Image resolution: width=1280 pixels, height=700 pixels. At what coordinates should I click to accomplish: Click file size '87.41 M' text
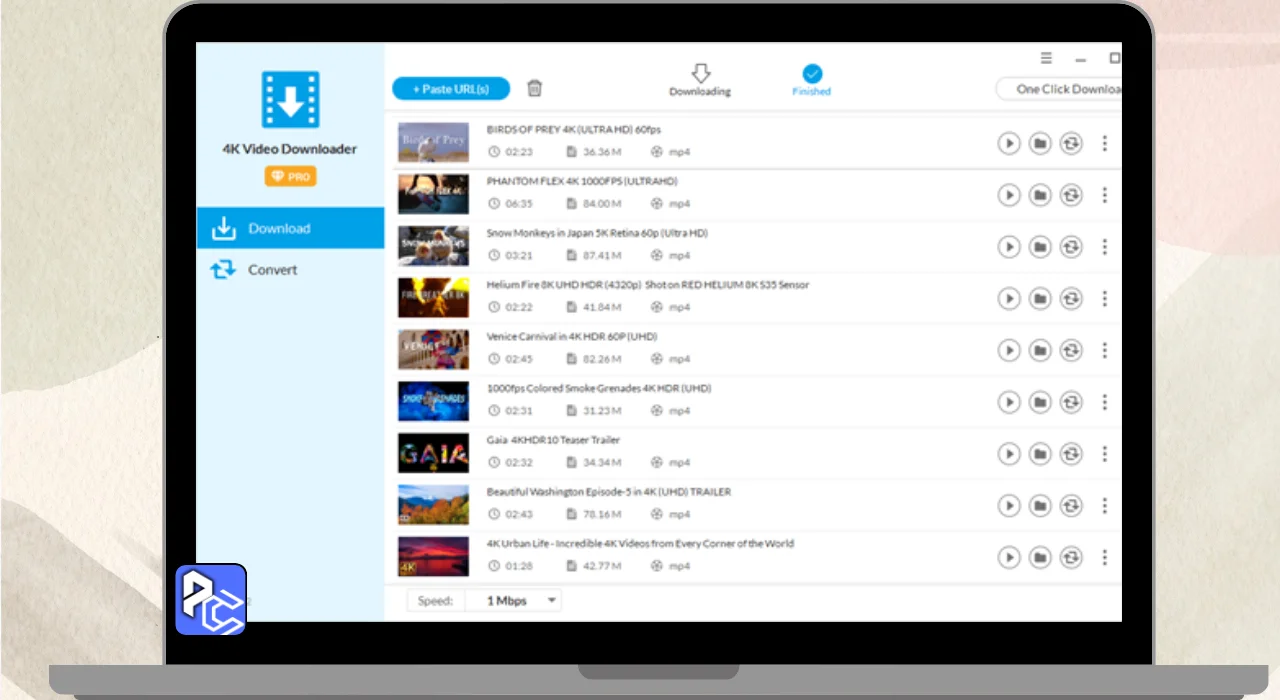point(602,256)
